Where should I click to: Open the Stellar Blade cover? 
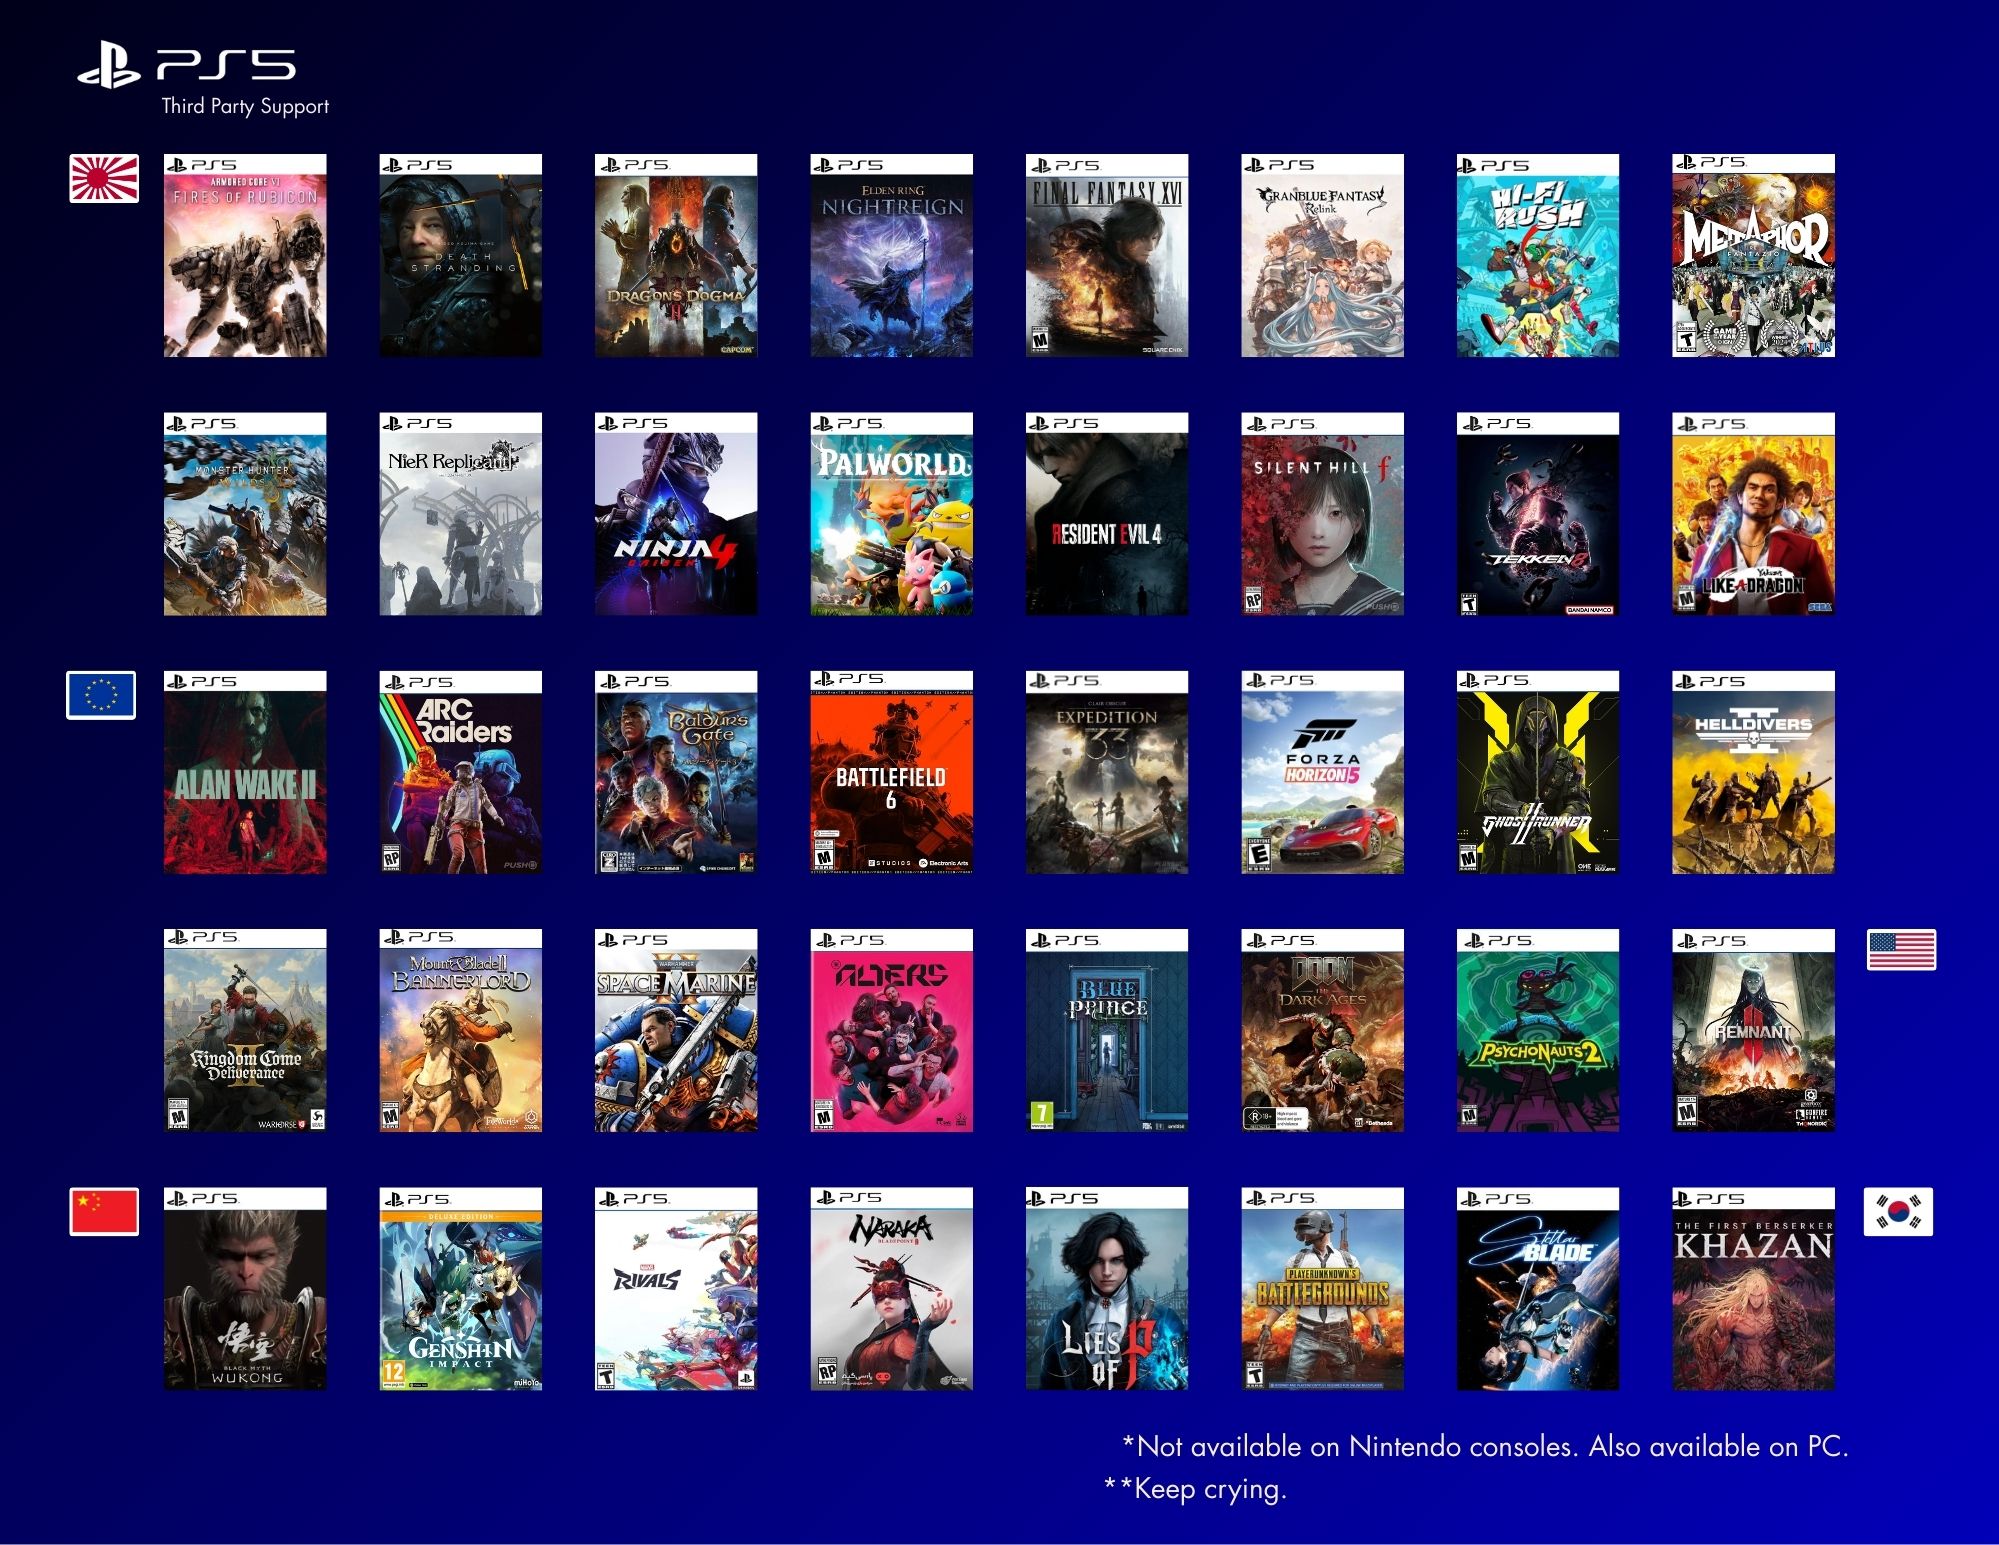point(1537,1289)
